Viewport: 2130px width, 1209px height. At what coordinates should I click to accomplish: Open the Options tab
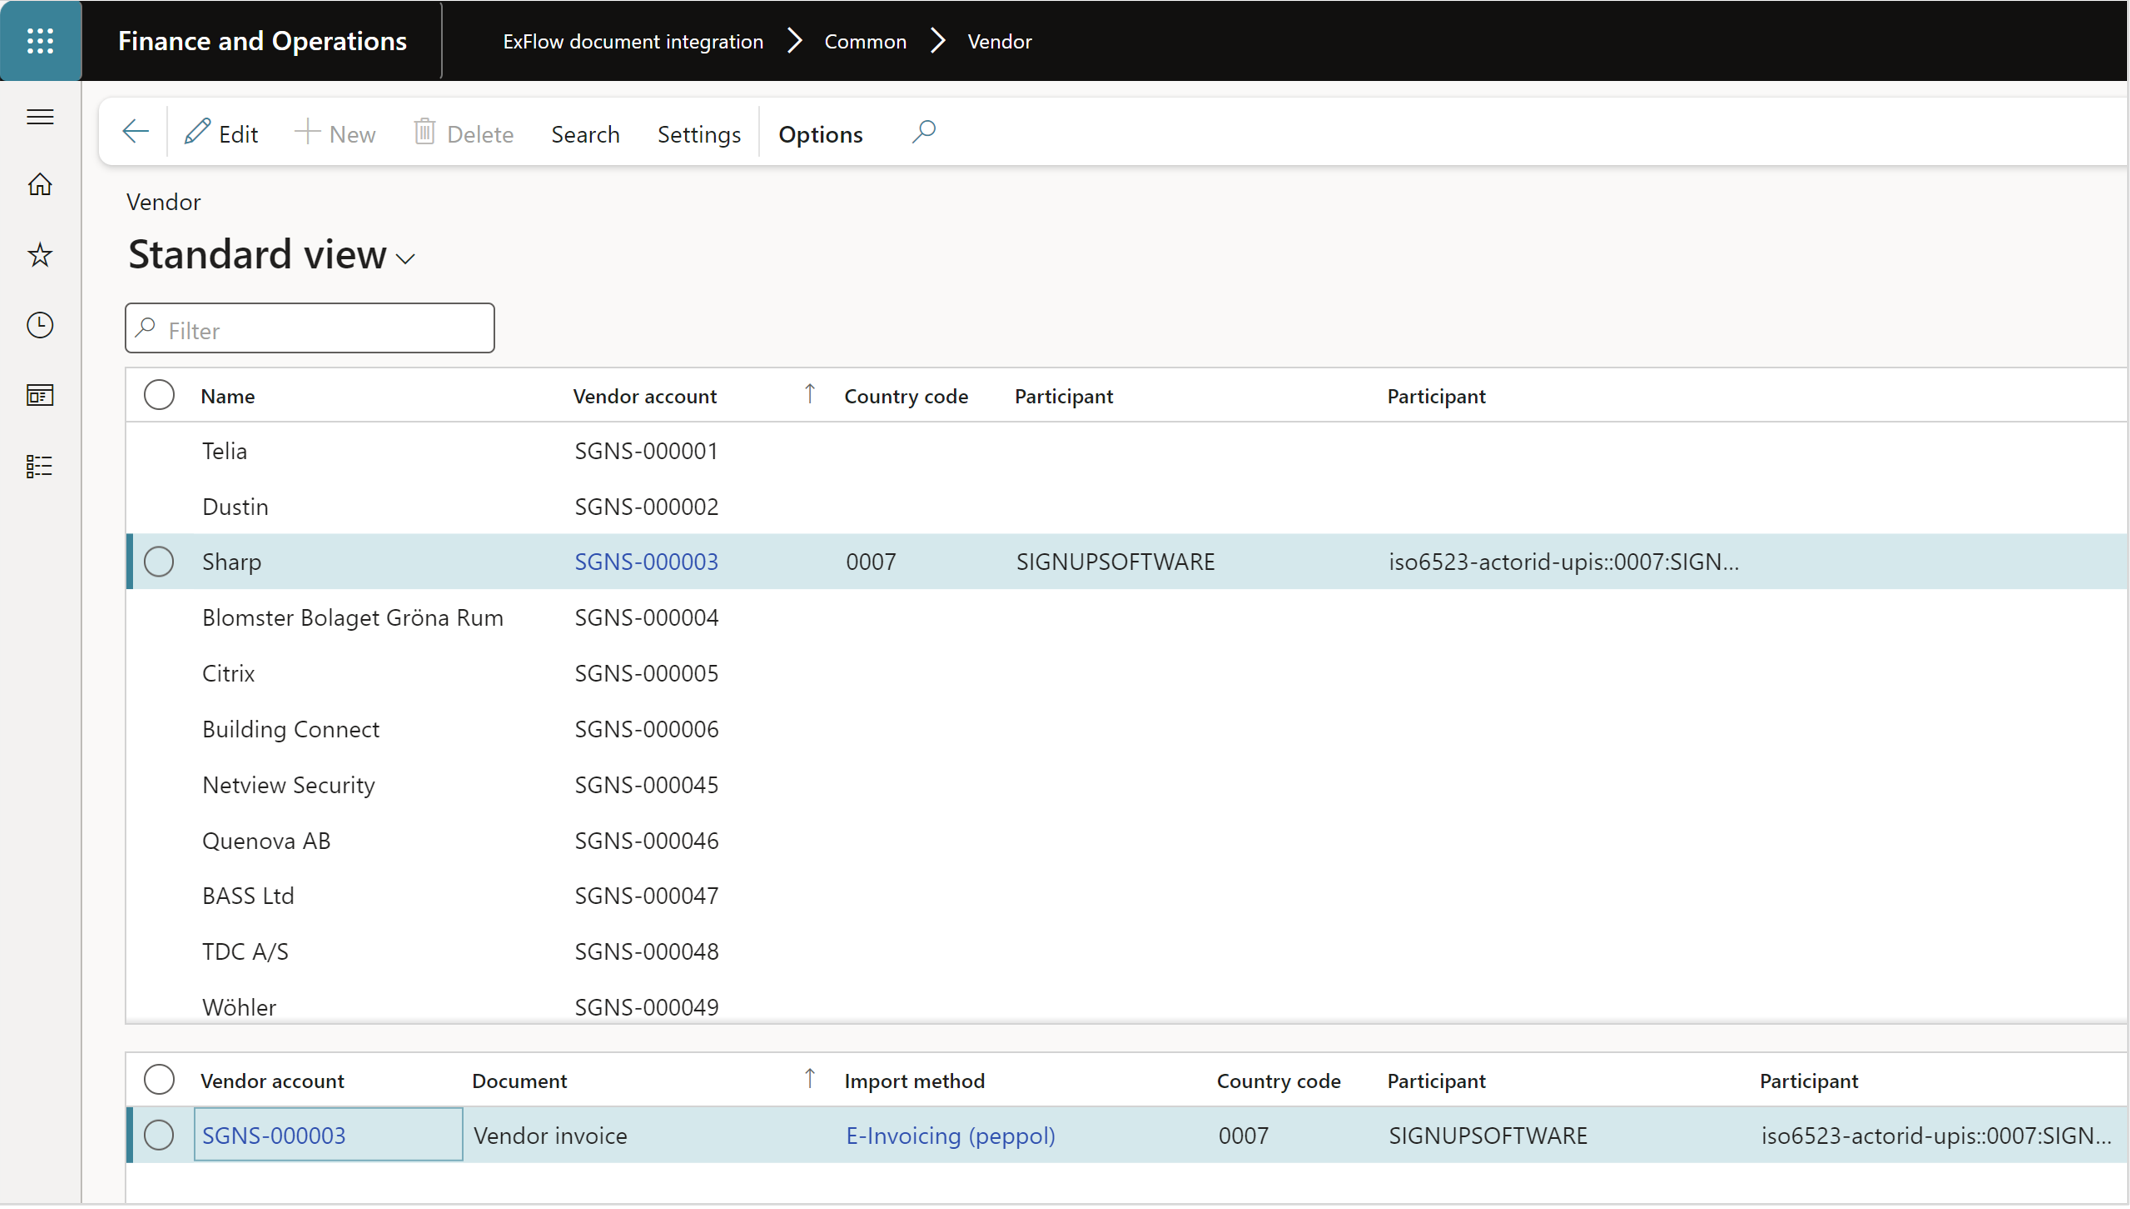click(820, 133)
